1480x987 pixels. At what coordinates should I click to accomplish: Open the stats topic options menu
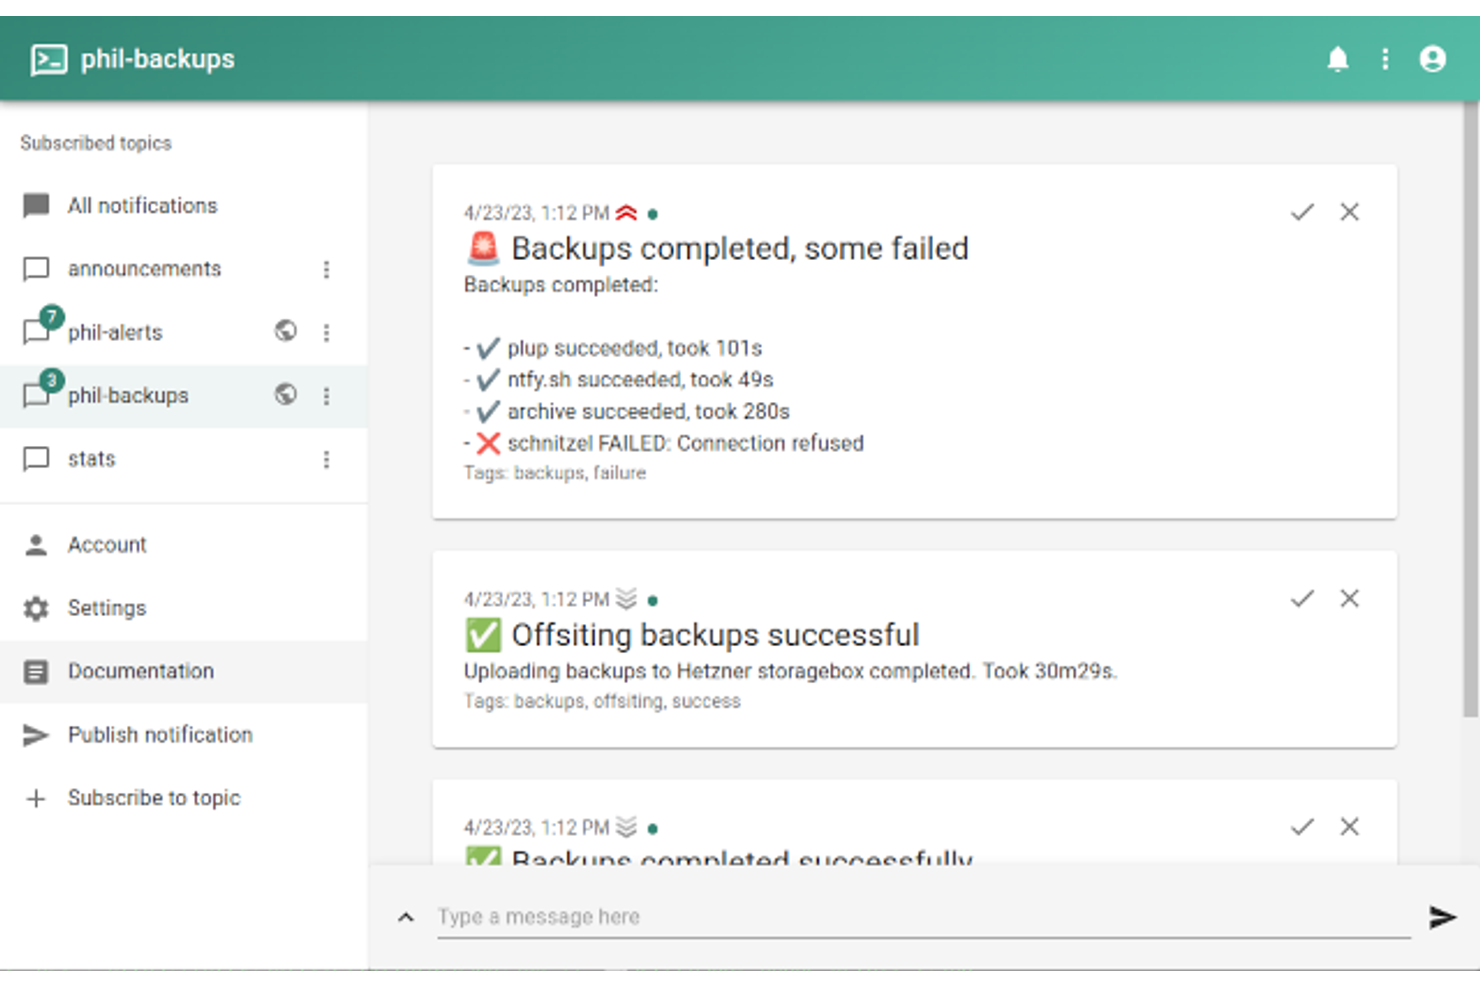click(x=325, y=459)
